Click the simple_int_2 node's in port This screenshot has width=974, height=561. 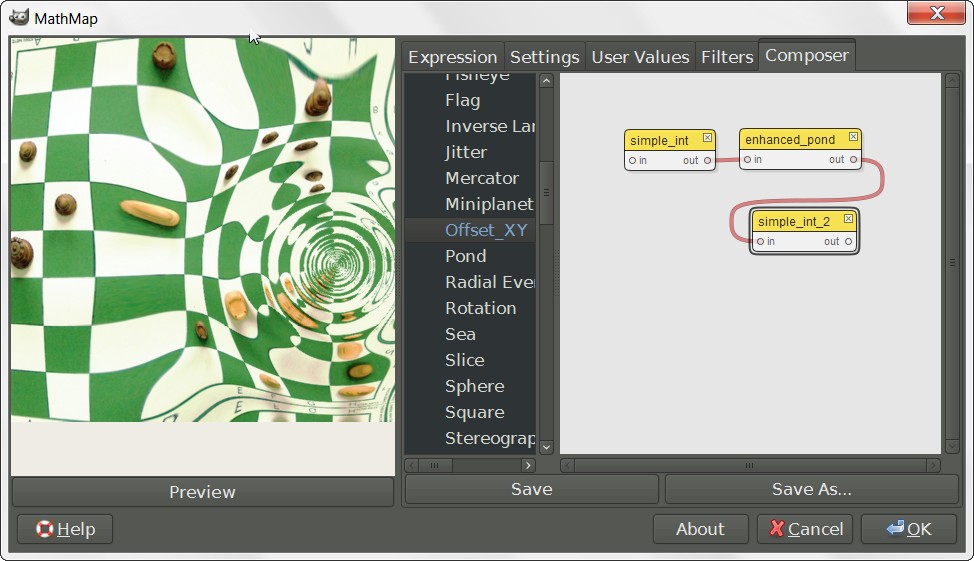[760, 242]
